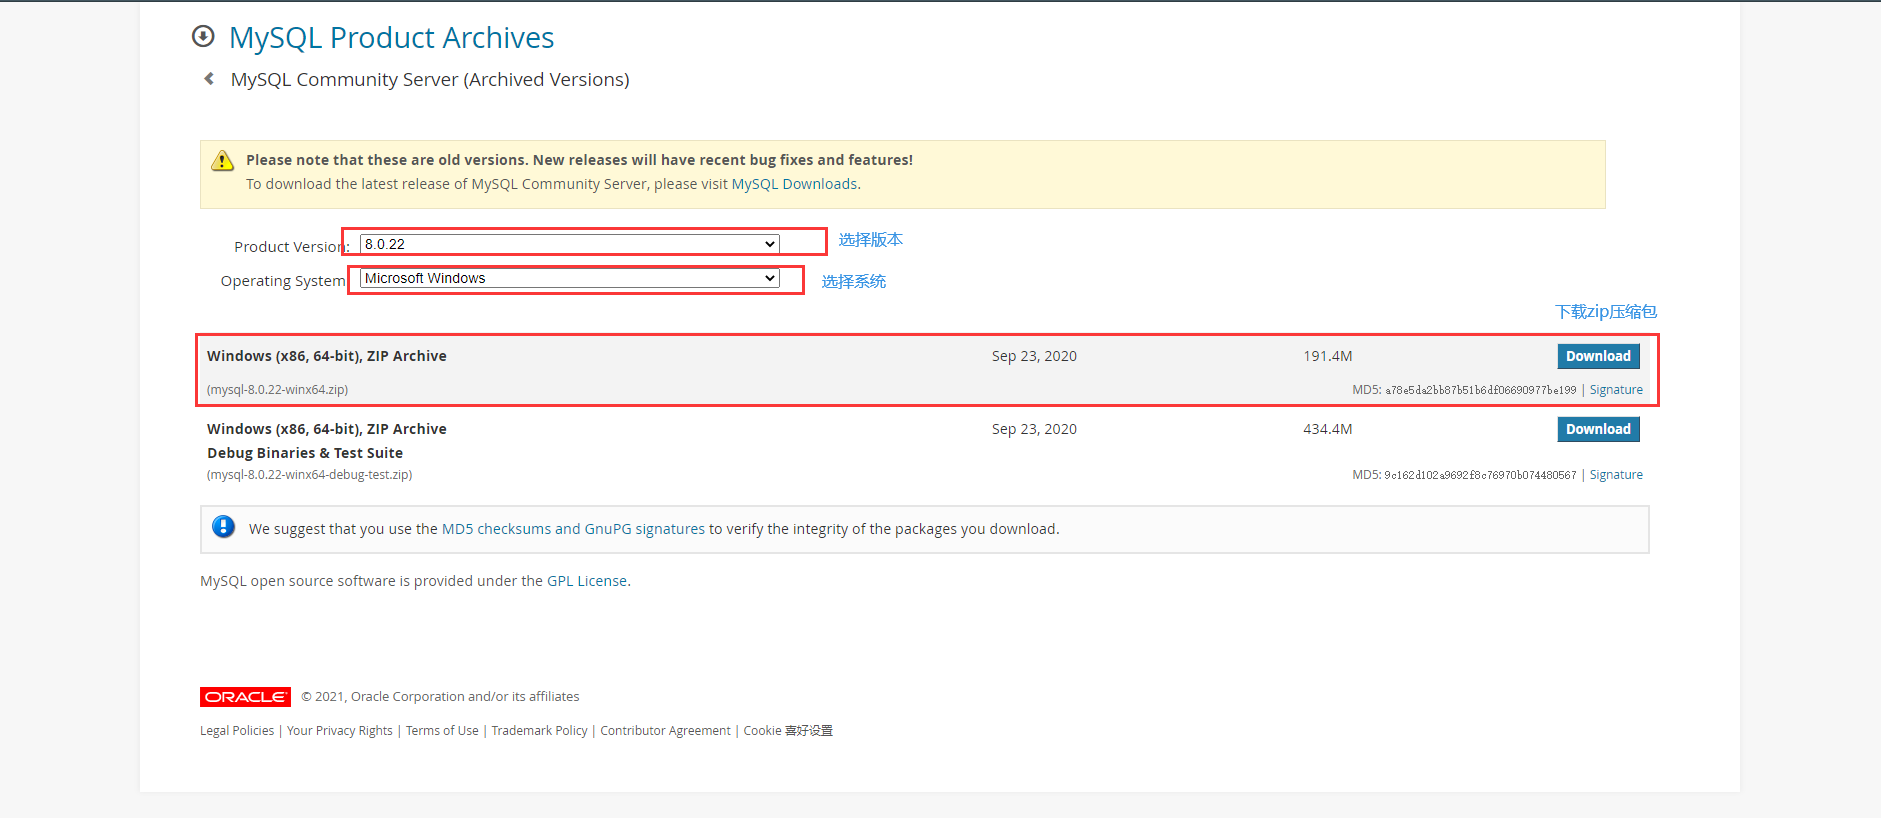Viewport: 1881px width, 818px height.
Task: Open MD5 checksums and GnuPG signatures link
Action: coord(573,529)
